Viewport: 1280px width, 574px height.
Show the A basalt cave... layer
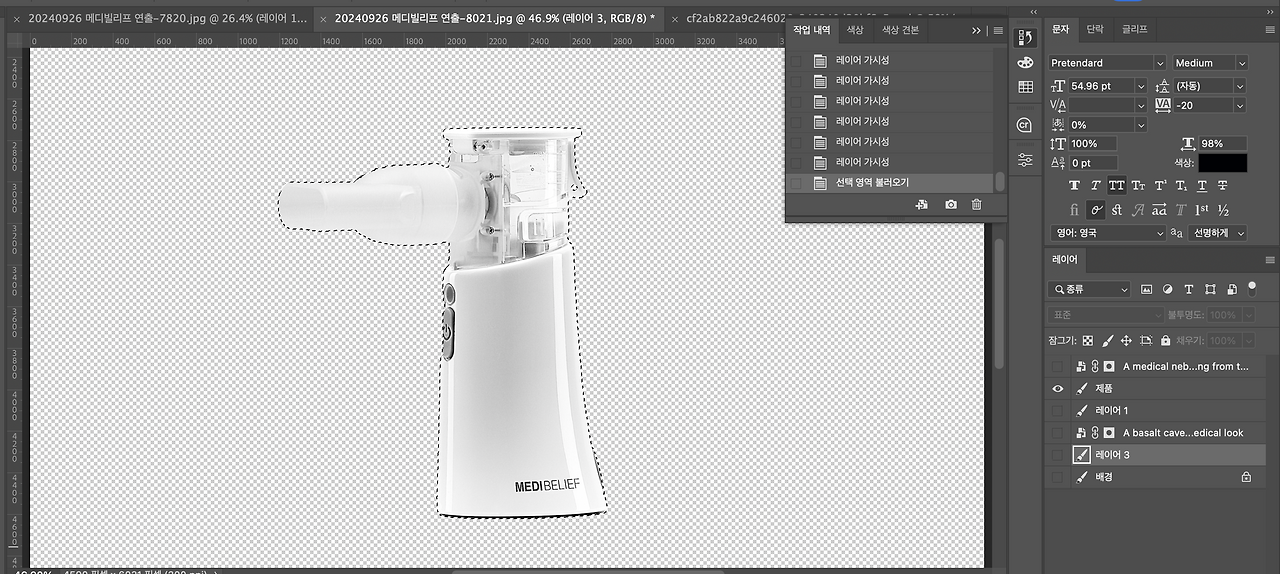click(1058, 433)
